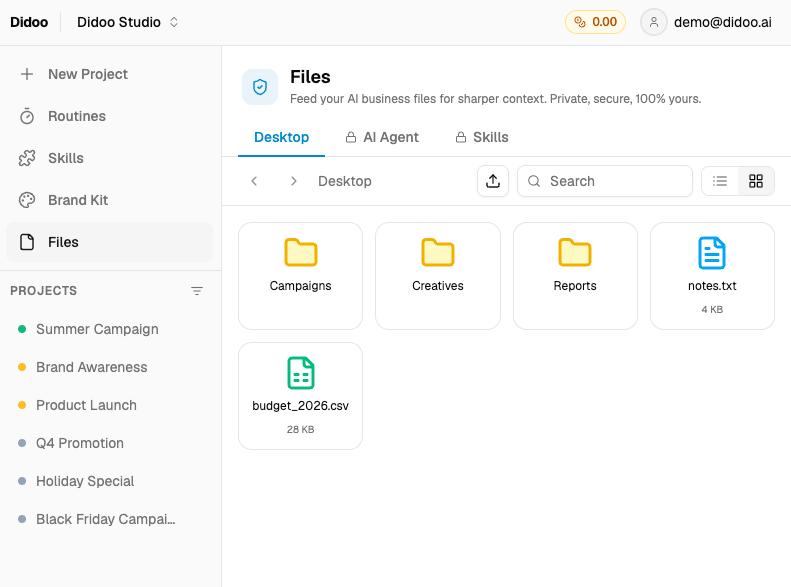Open the Campaigns folder
Viewport: 791px width, 587px height.
click(x=300, y=275)
